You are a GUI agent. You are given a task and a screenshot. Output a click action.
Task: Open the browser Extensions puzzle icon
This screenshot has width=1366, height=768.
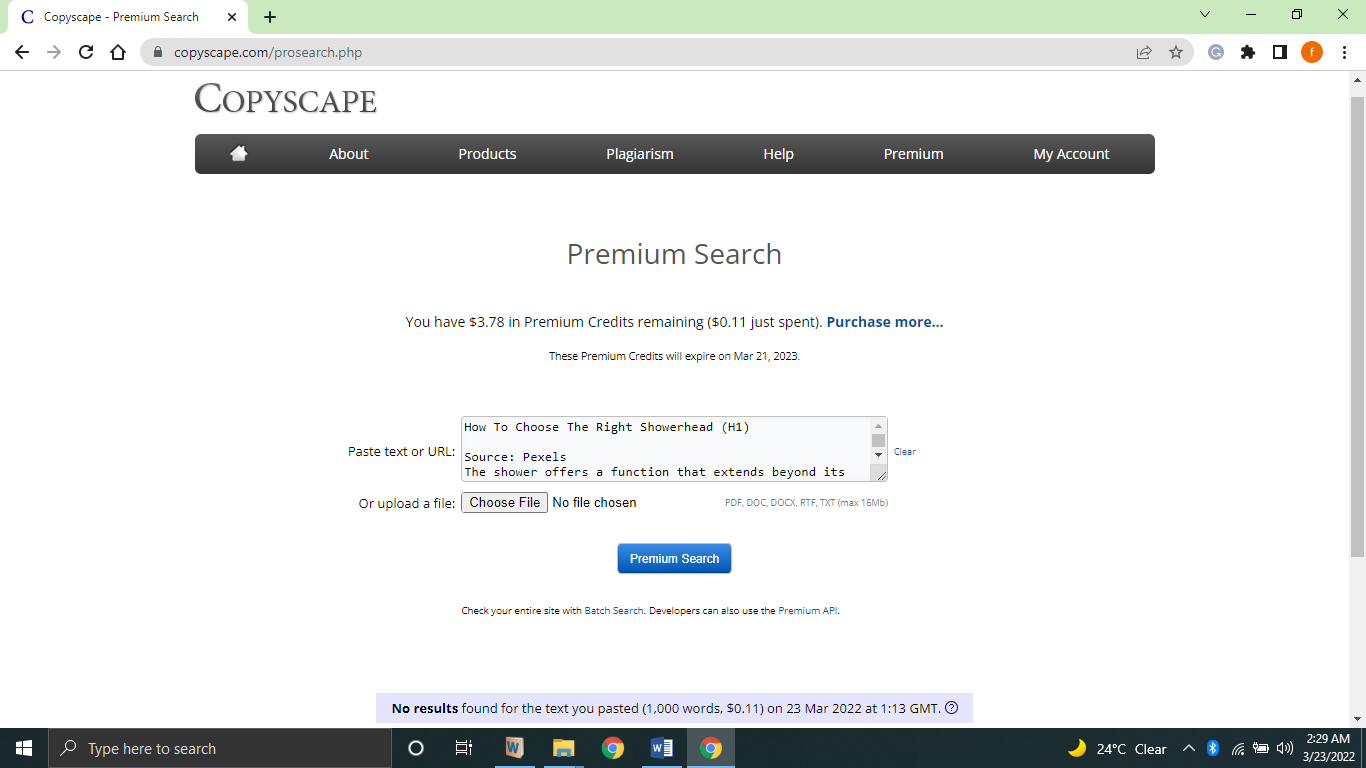(x=1248, y=52)
